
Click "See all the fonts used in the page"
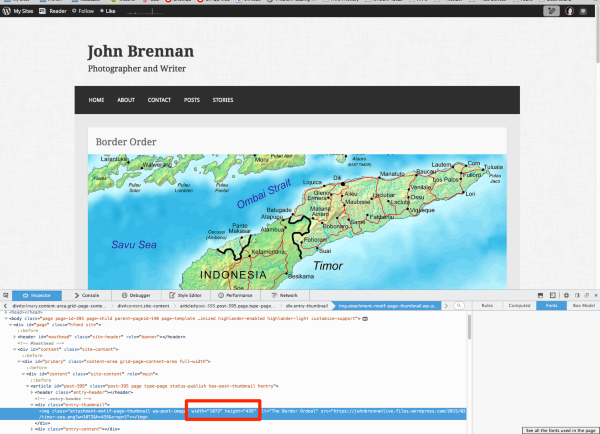pyautogui.click(x=561, y=431)
